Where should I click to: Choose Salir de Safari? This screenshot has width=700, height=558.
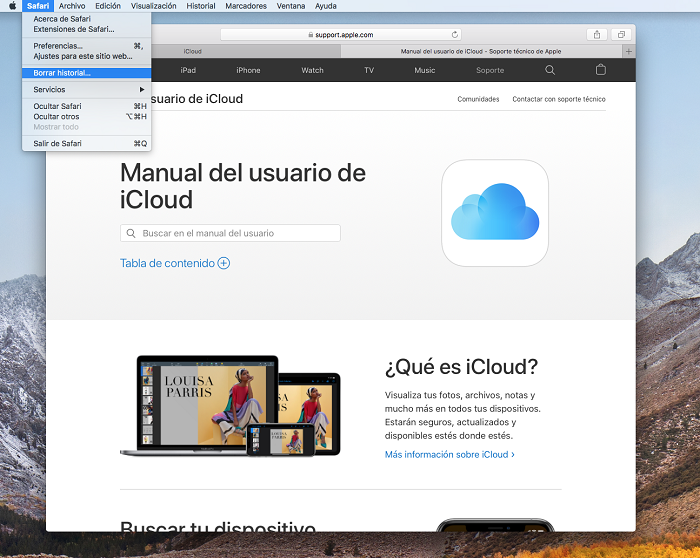pyautogui.click(x=57, y=143)
